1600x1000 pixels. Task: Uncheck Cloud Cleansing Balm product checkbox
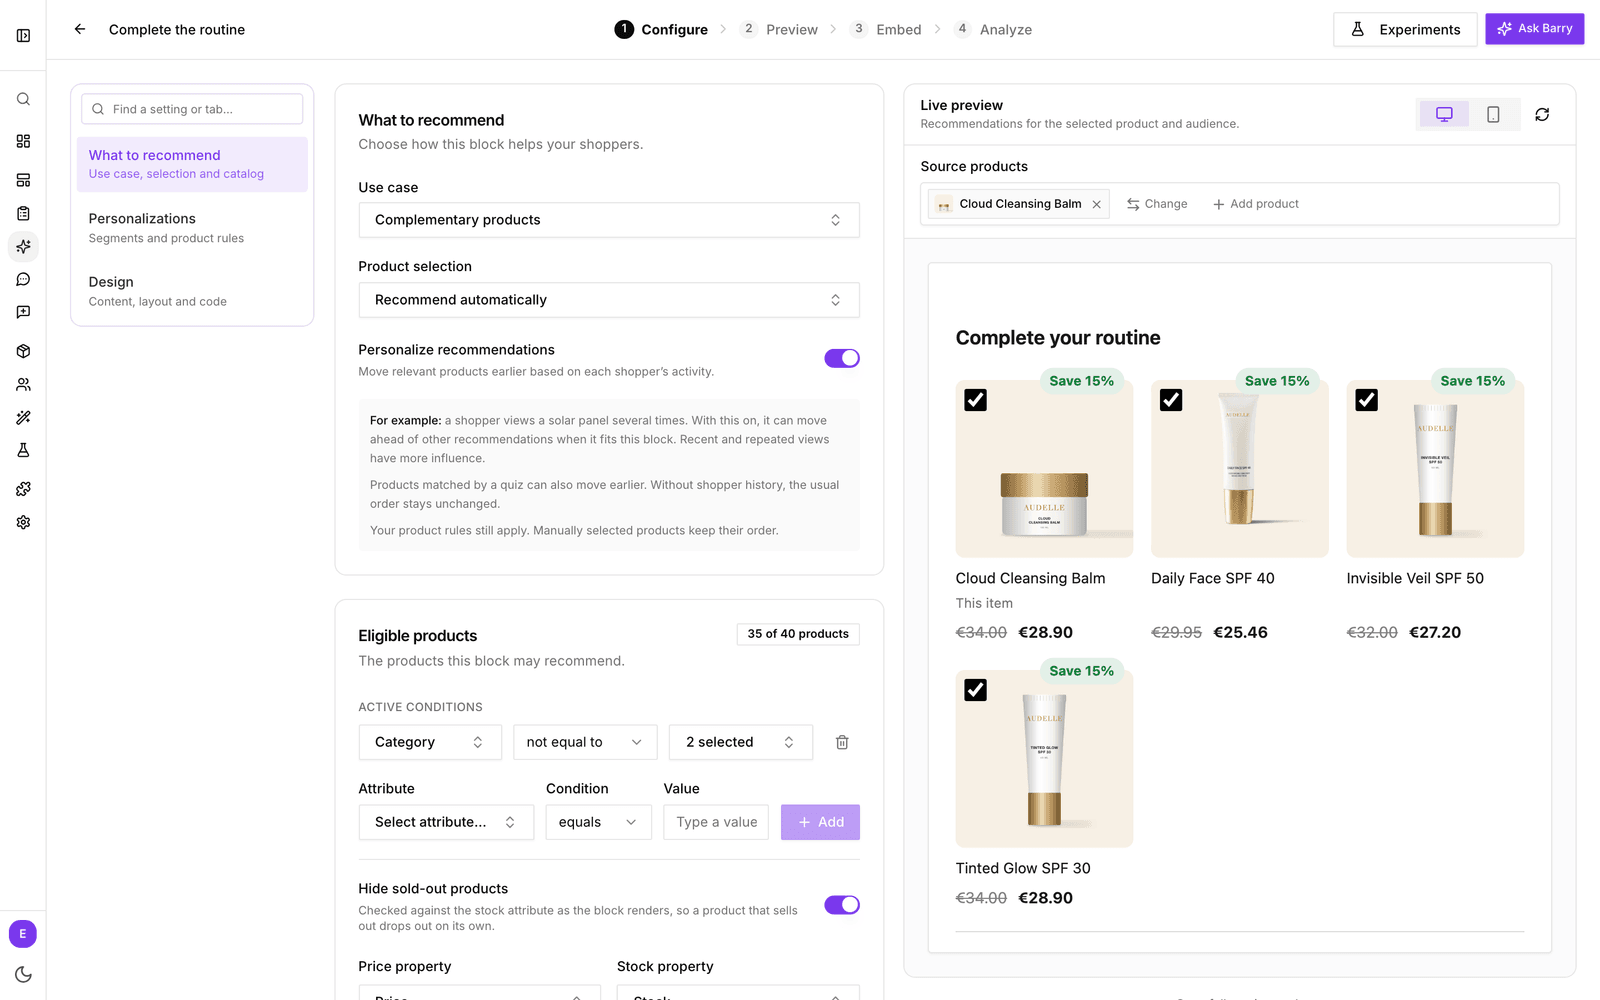(x=975, y=400)
